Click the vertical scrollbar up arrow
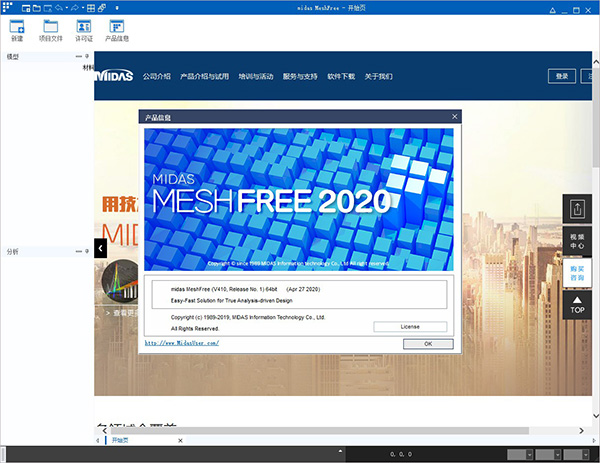This screenshot has height=463, width=600. click(596, 62)
